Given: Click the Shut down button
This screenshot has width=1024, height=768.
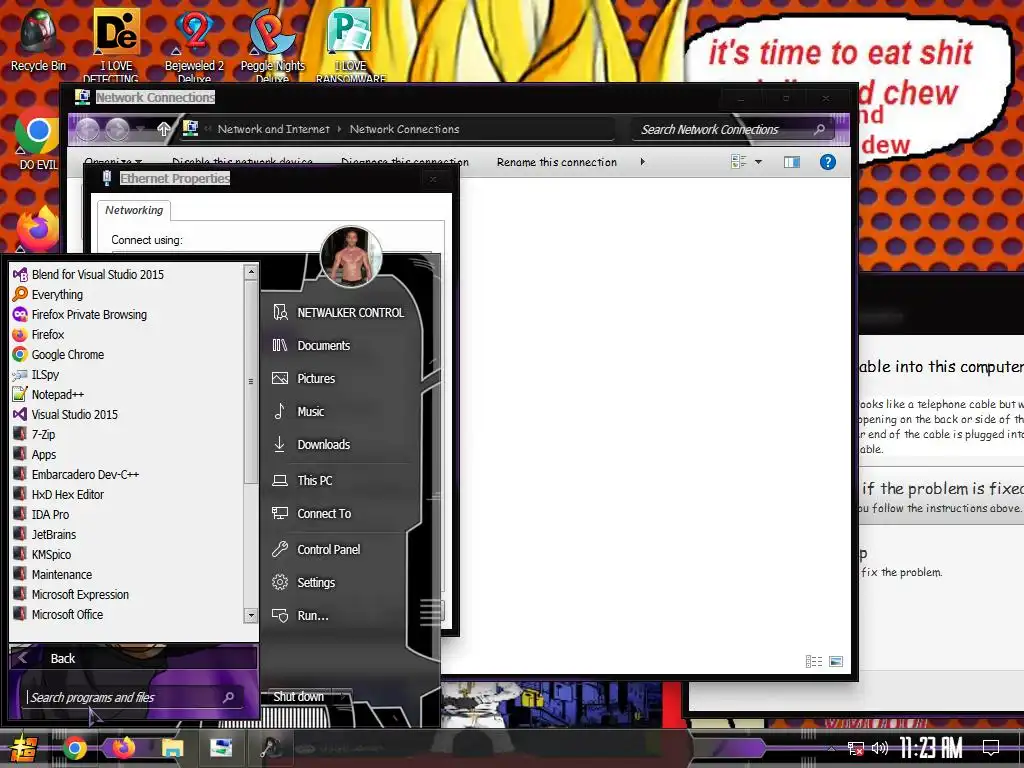Looking at the screenshot, I should coord(298,697).
